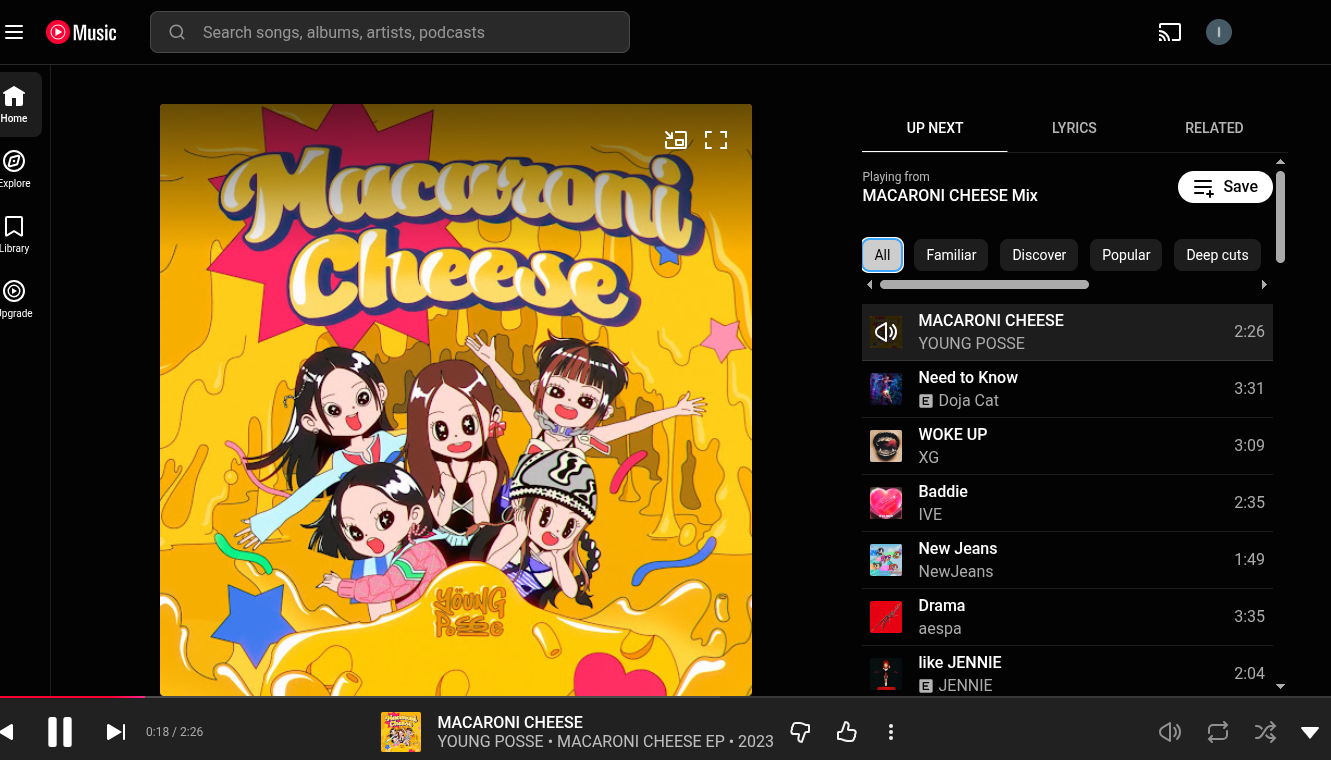Screen dimensions: 1331x760
Task: Click the horizontal chip scrollbar thumb
Action: 984,285
